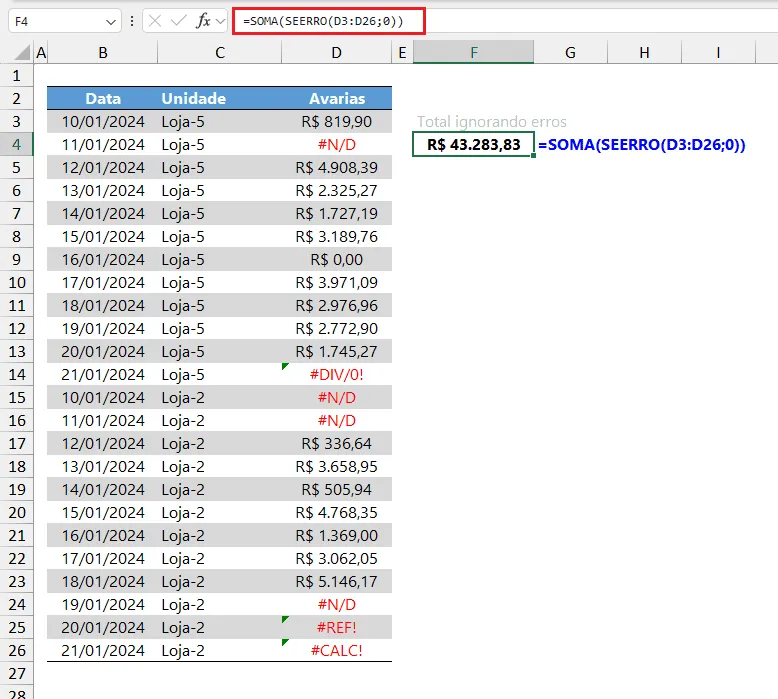The image size is (778, 699).
Task: Select the #DIV/0! error cell
Action: [336, 375]
